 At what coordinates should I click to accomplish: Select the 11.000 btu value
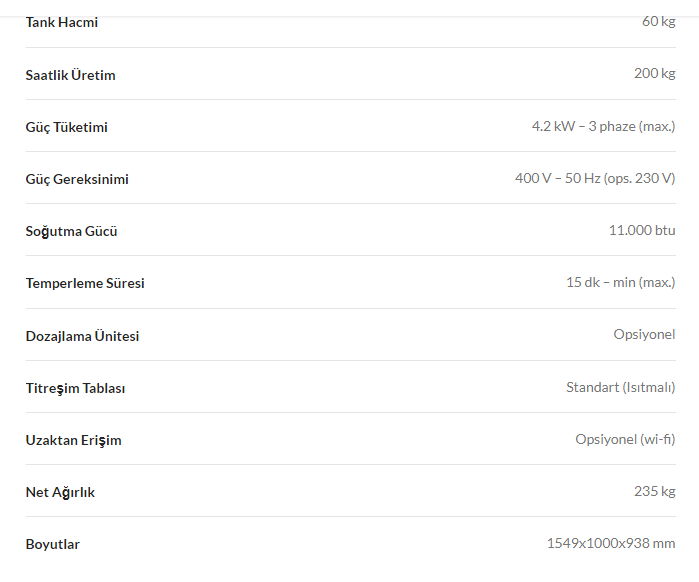click(642, 230)
